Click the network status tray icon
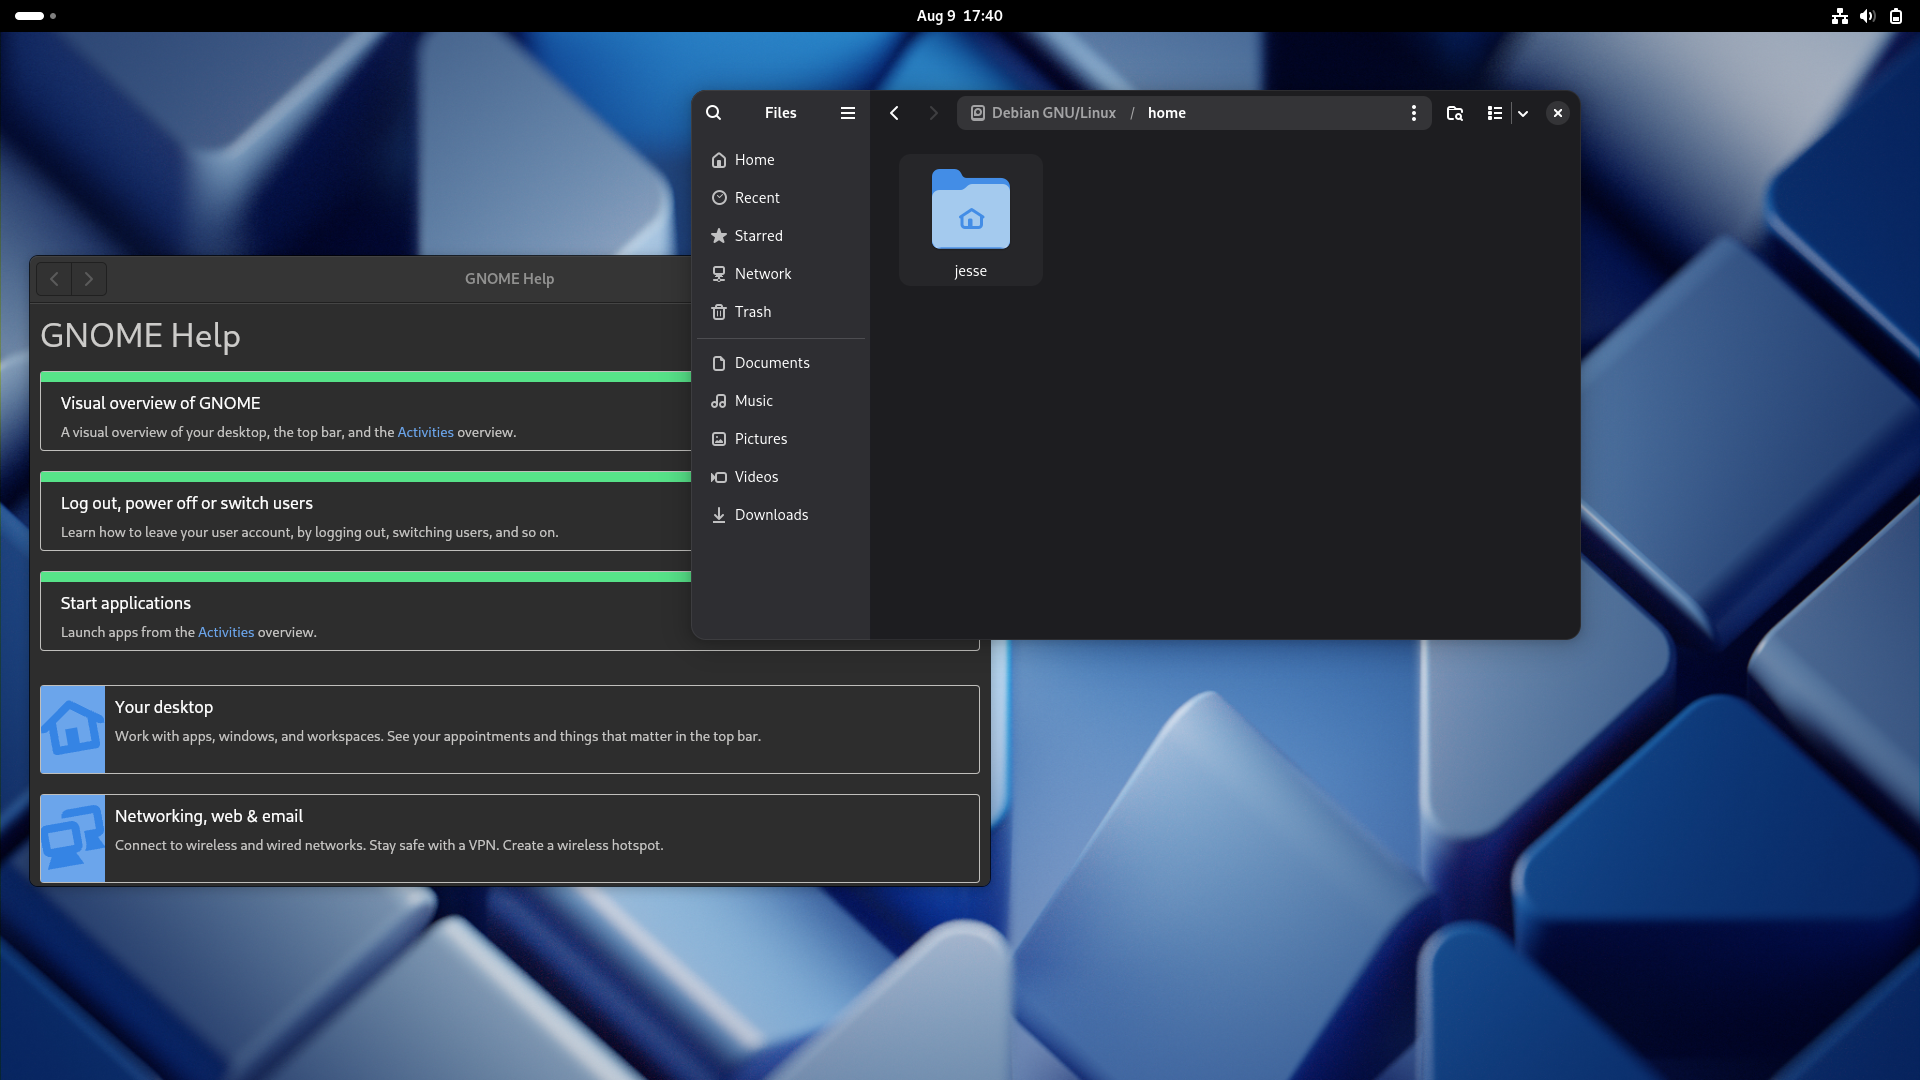This screenshot has width=1920, height=1080. tap(1839, 16)
